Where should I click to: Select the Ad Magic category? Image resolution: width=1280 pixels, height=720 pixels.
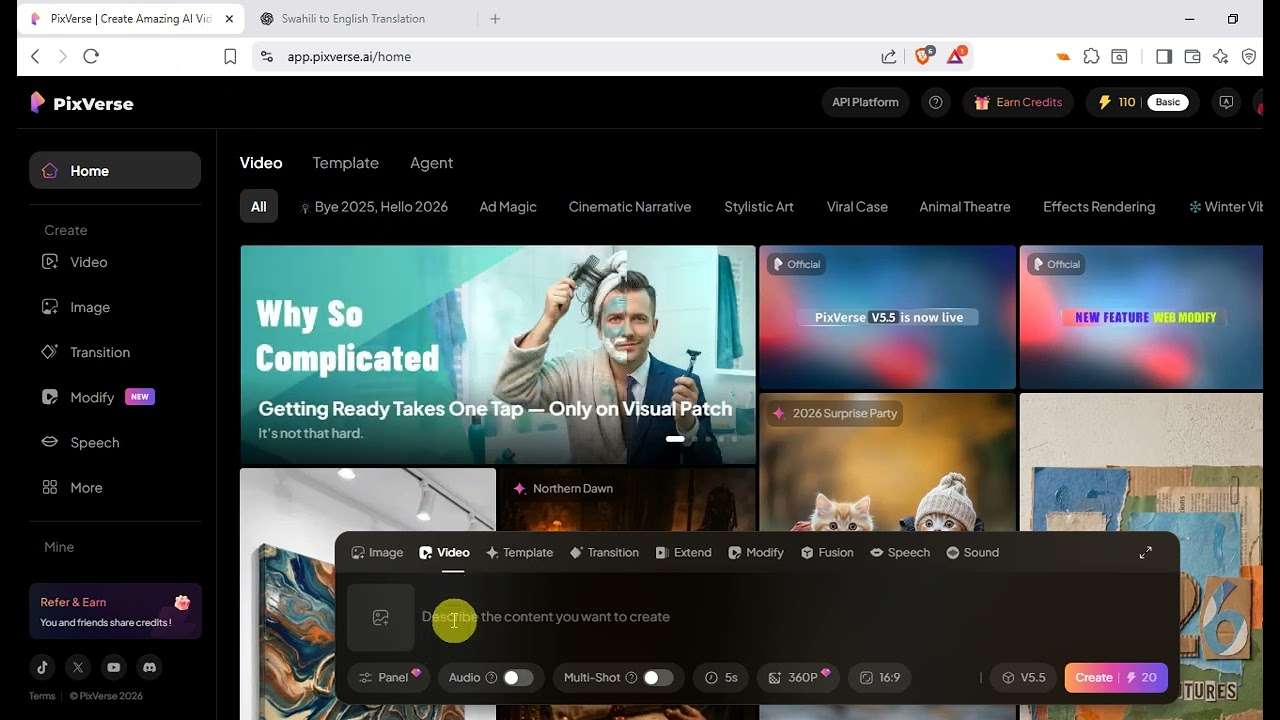pos(508,207)
